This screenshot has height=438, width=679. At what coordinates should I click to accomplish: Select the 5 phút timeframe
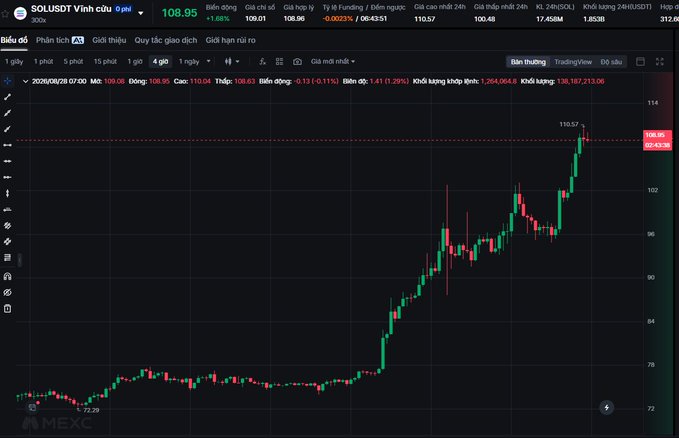point(73,62)
